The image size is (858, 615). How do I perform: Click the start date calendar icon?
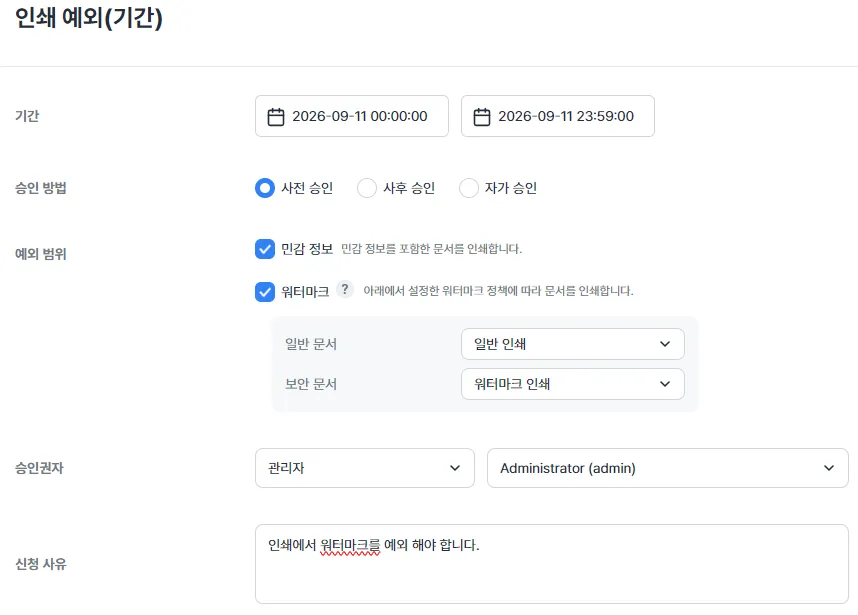pyautogui.click(x=276, y=117)
